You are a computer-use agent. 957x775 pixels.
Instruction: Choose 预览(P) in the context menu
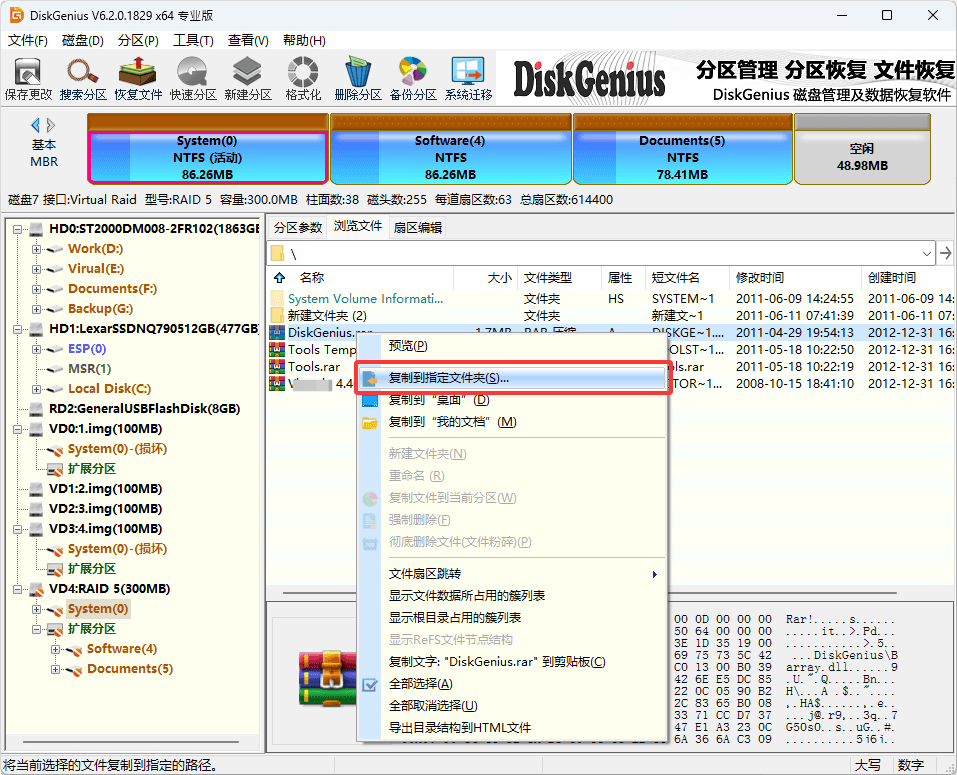pos(511,346)
